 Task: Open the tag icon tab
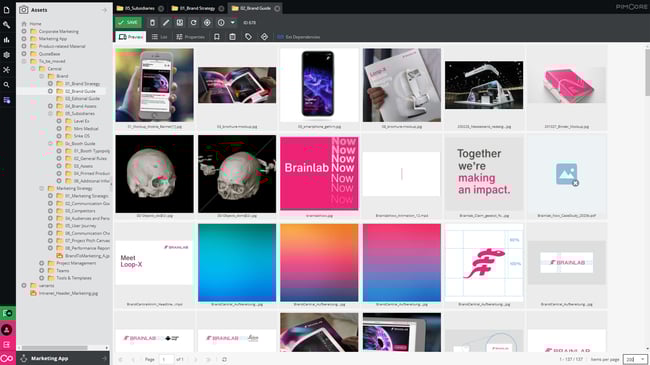pyautogui.click(x=248, y=37)
